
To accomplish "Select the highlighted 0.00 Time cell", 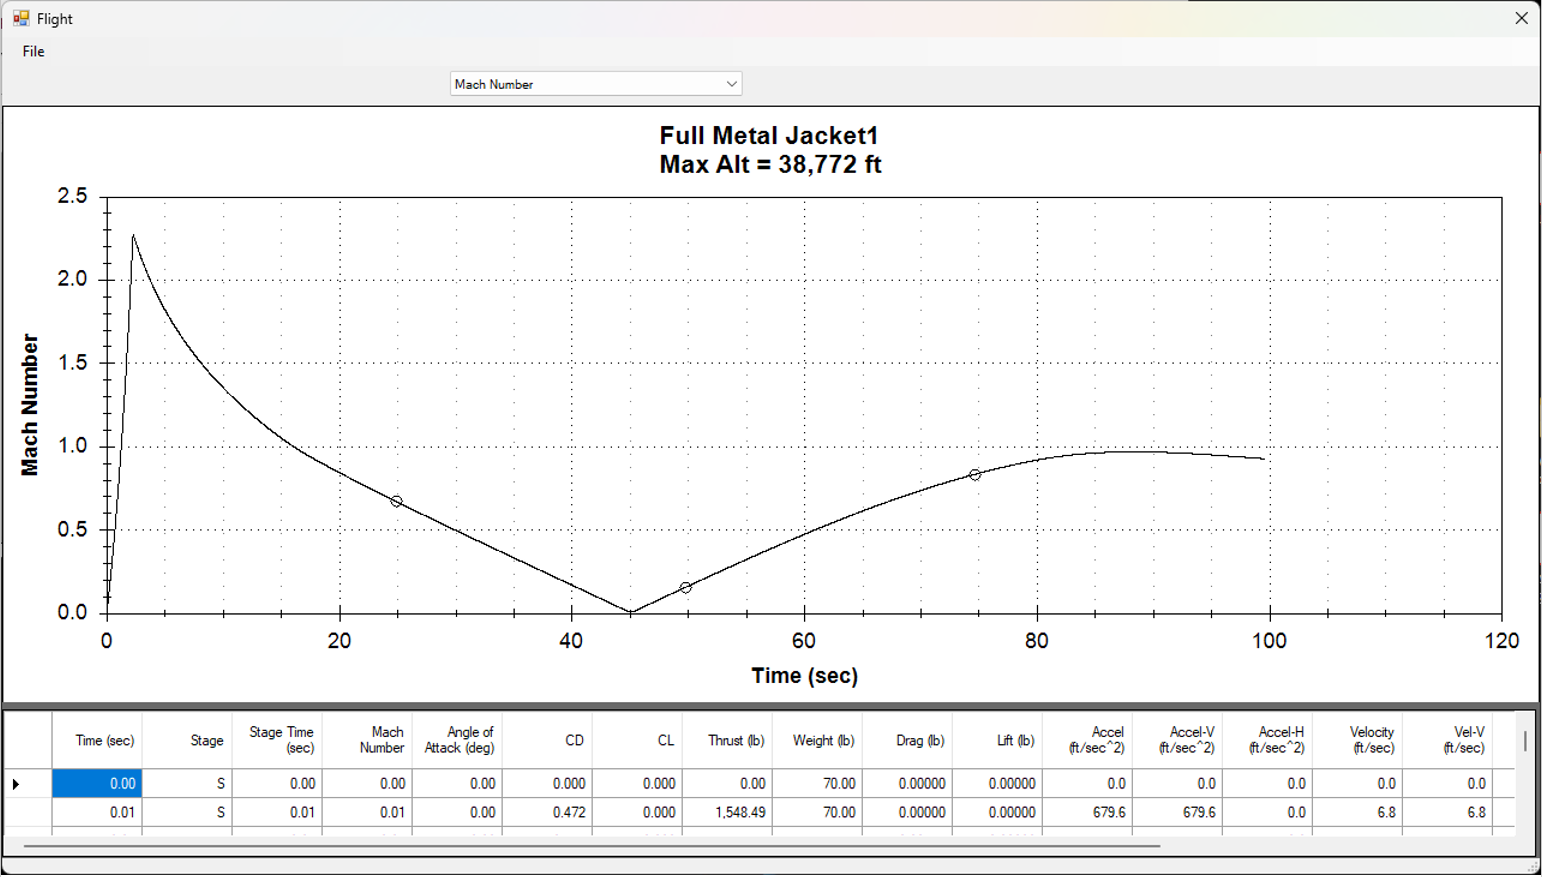I will tap(97, 784).
